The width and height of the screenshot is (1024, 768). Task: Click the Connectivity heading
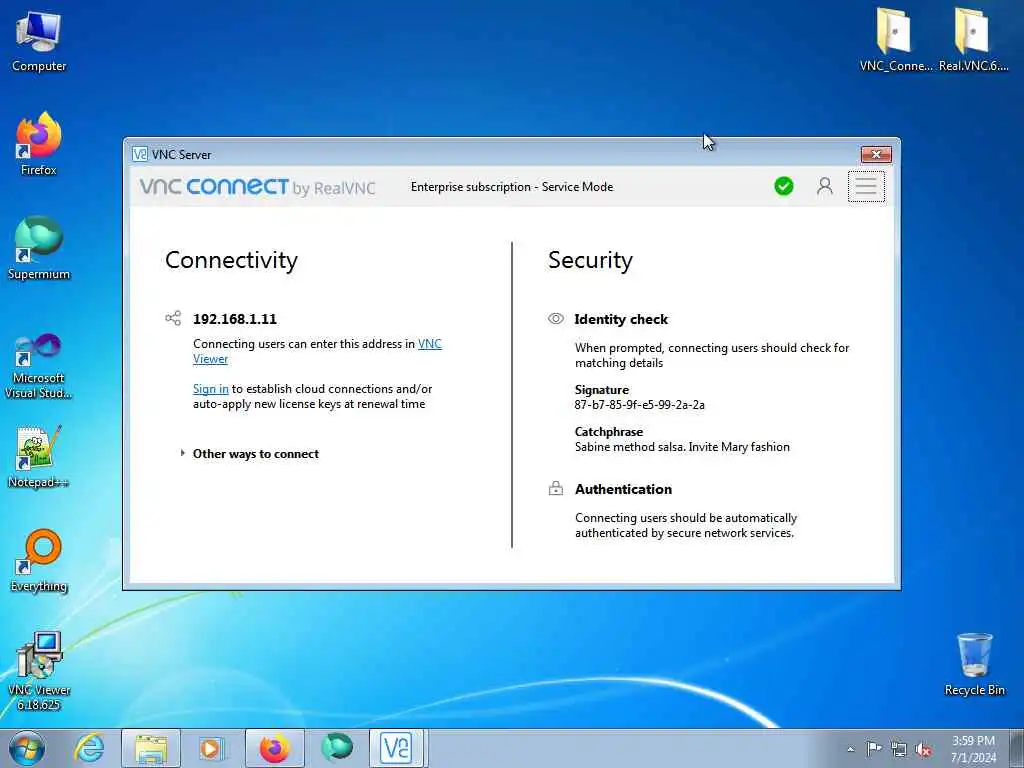(x=231, y=260)
